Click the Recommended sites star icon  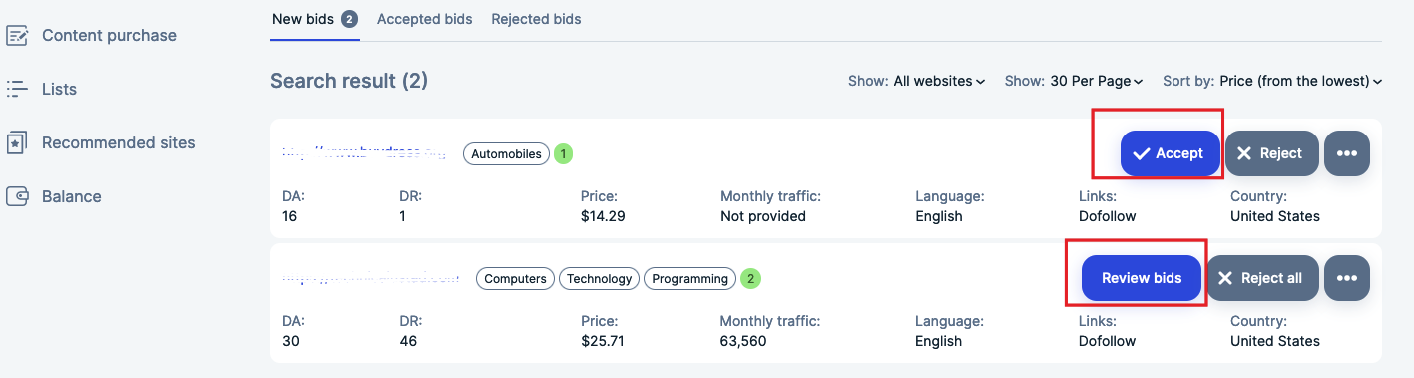click(17, 143)
